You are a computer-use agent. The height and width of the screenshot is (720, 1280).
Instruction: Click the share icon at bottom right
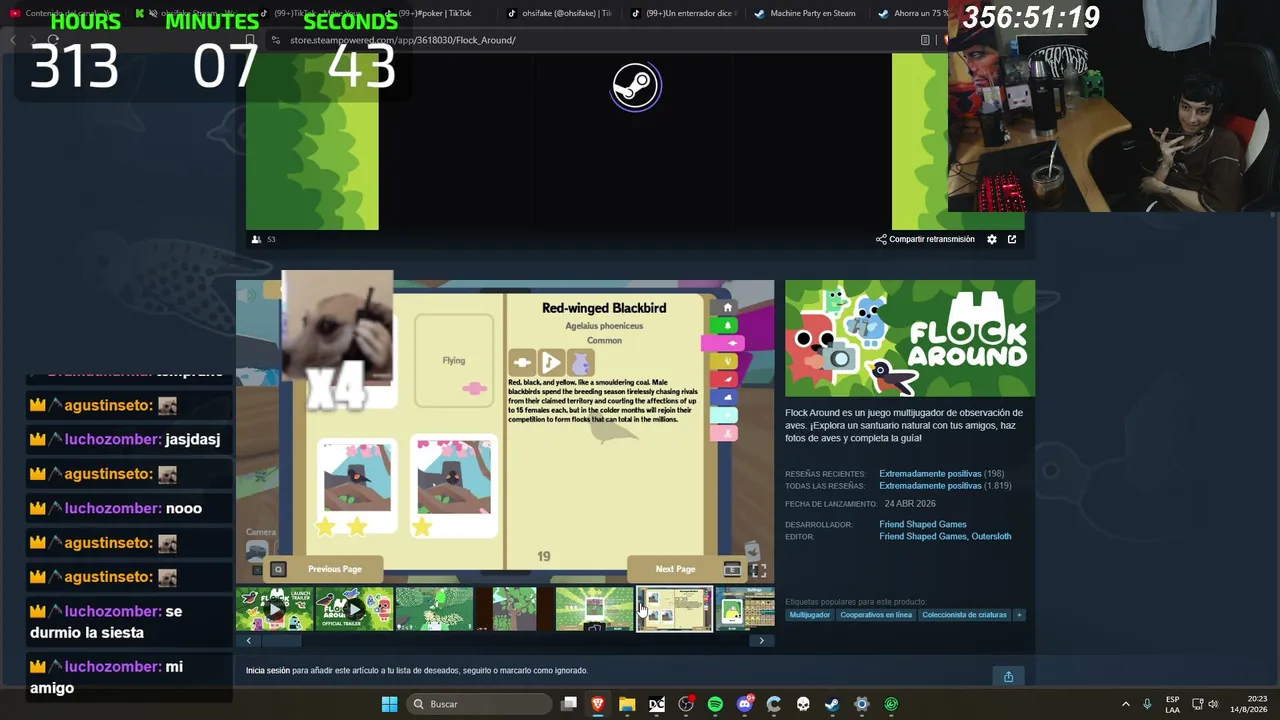[x=1008, y=677]
